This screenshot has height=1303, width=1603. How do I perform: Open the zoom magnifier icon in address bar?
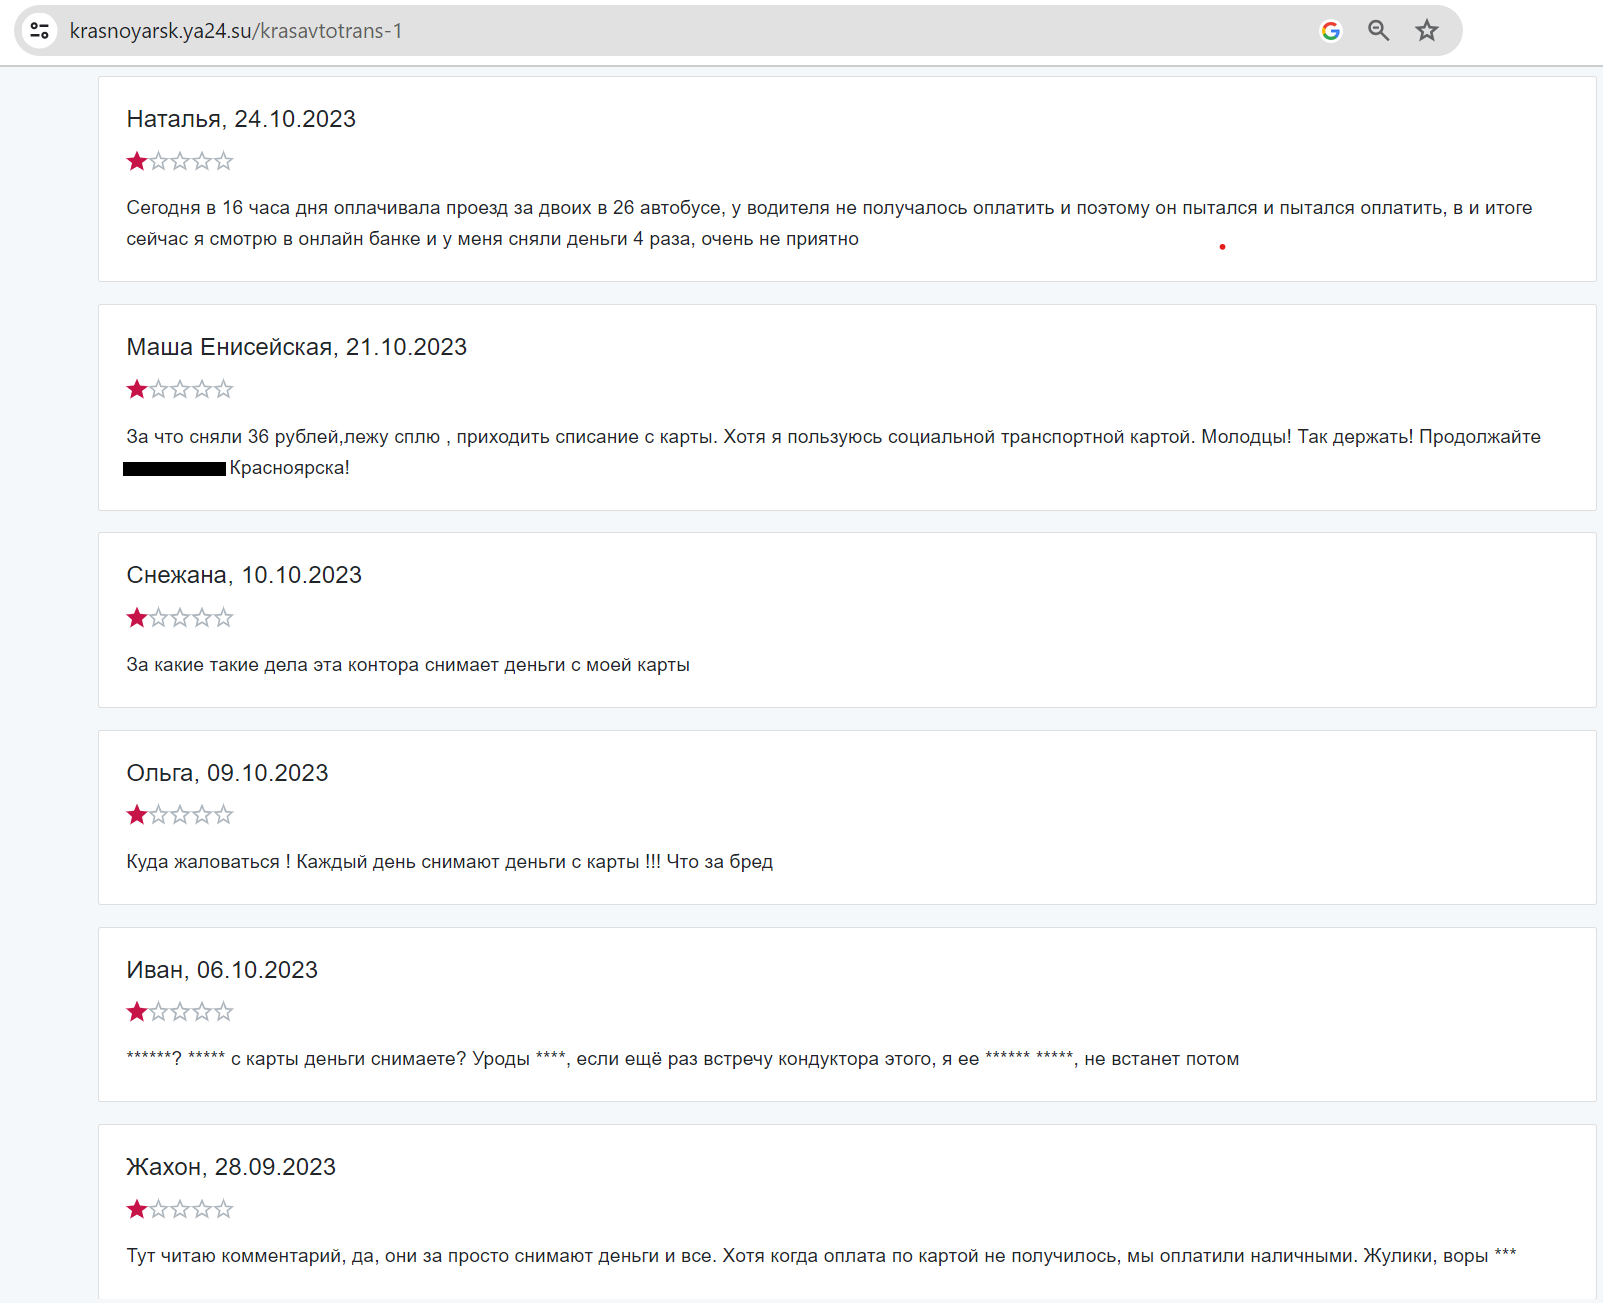(x=1378, y=31)
